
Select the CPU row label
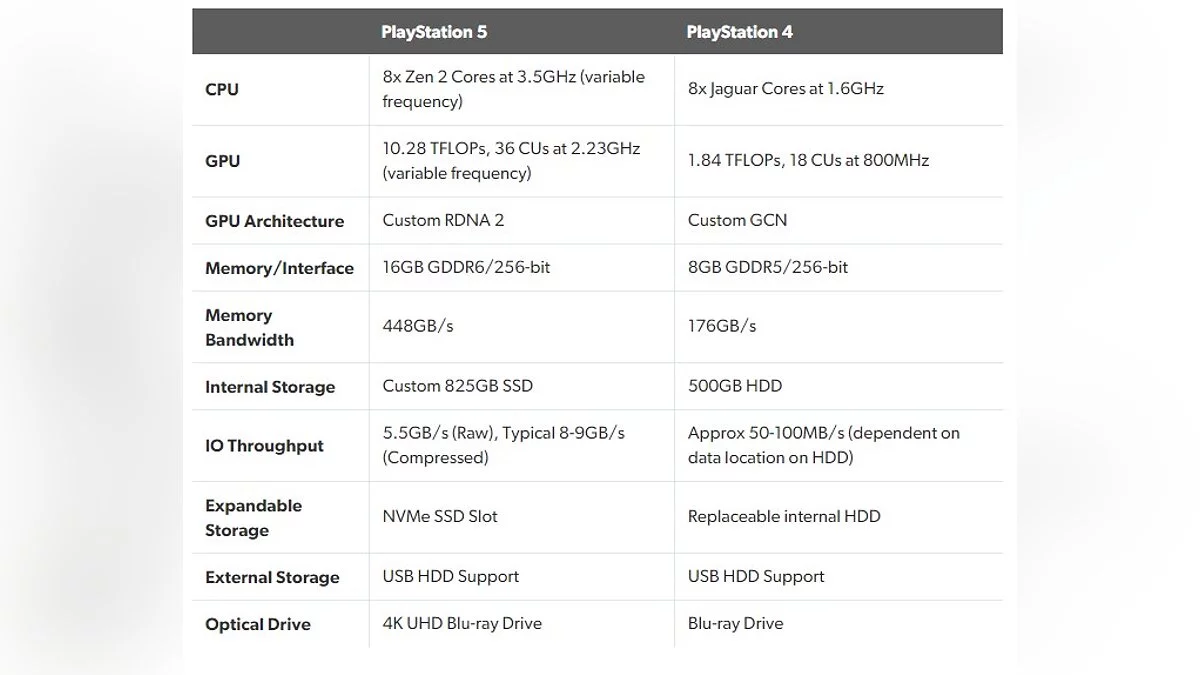click(222, 89)
